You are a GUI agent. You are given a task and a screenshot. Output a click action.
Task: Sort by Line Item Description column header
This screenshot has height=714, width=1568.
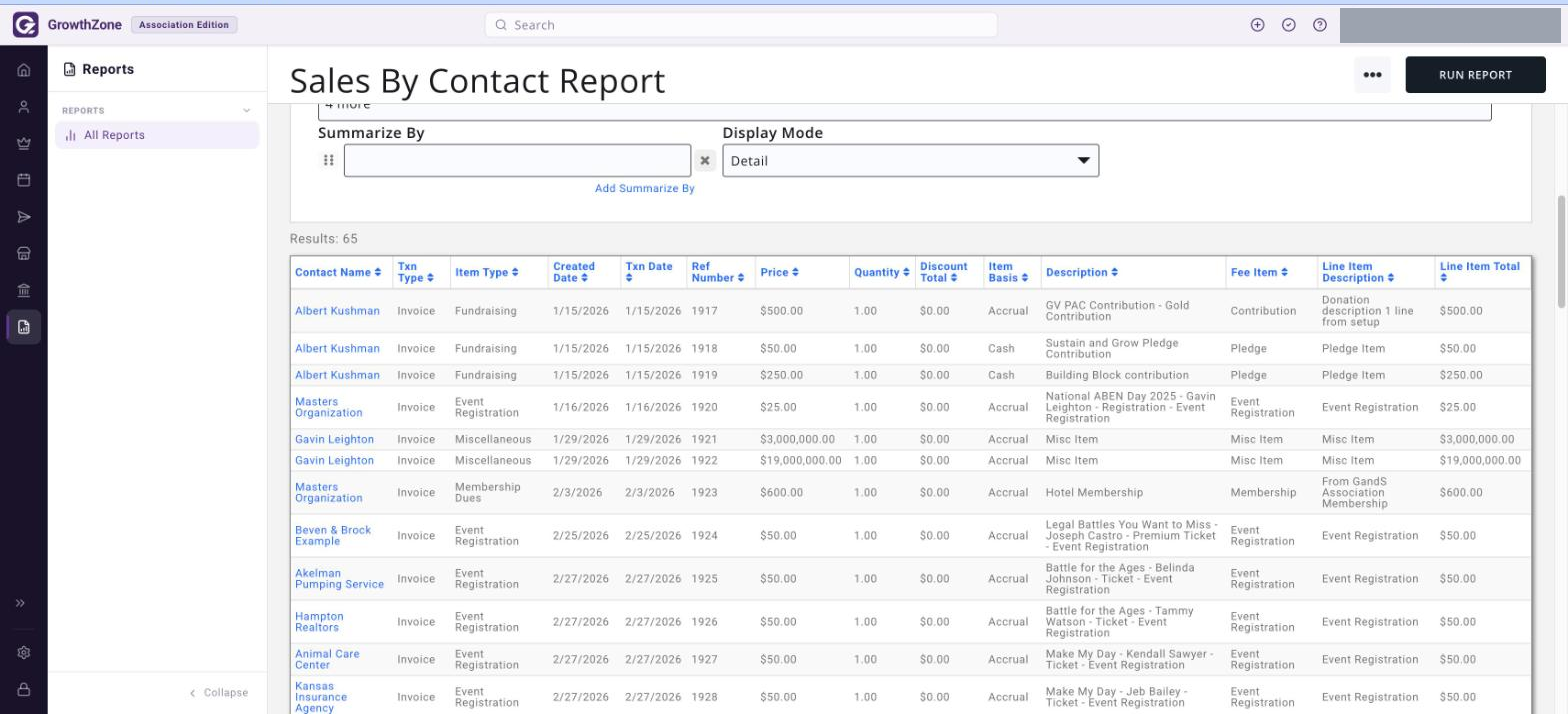pyautogui.click(x=1357, y=272)
